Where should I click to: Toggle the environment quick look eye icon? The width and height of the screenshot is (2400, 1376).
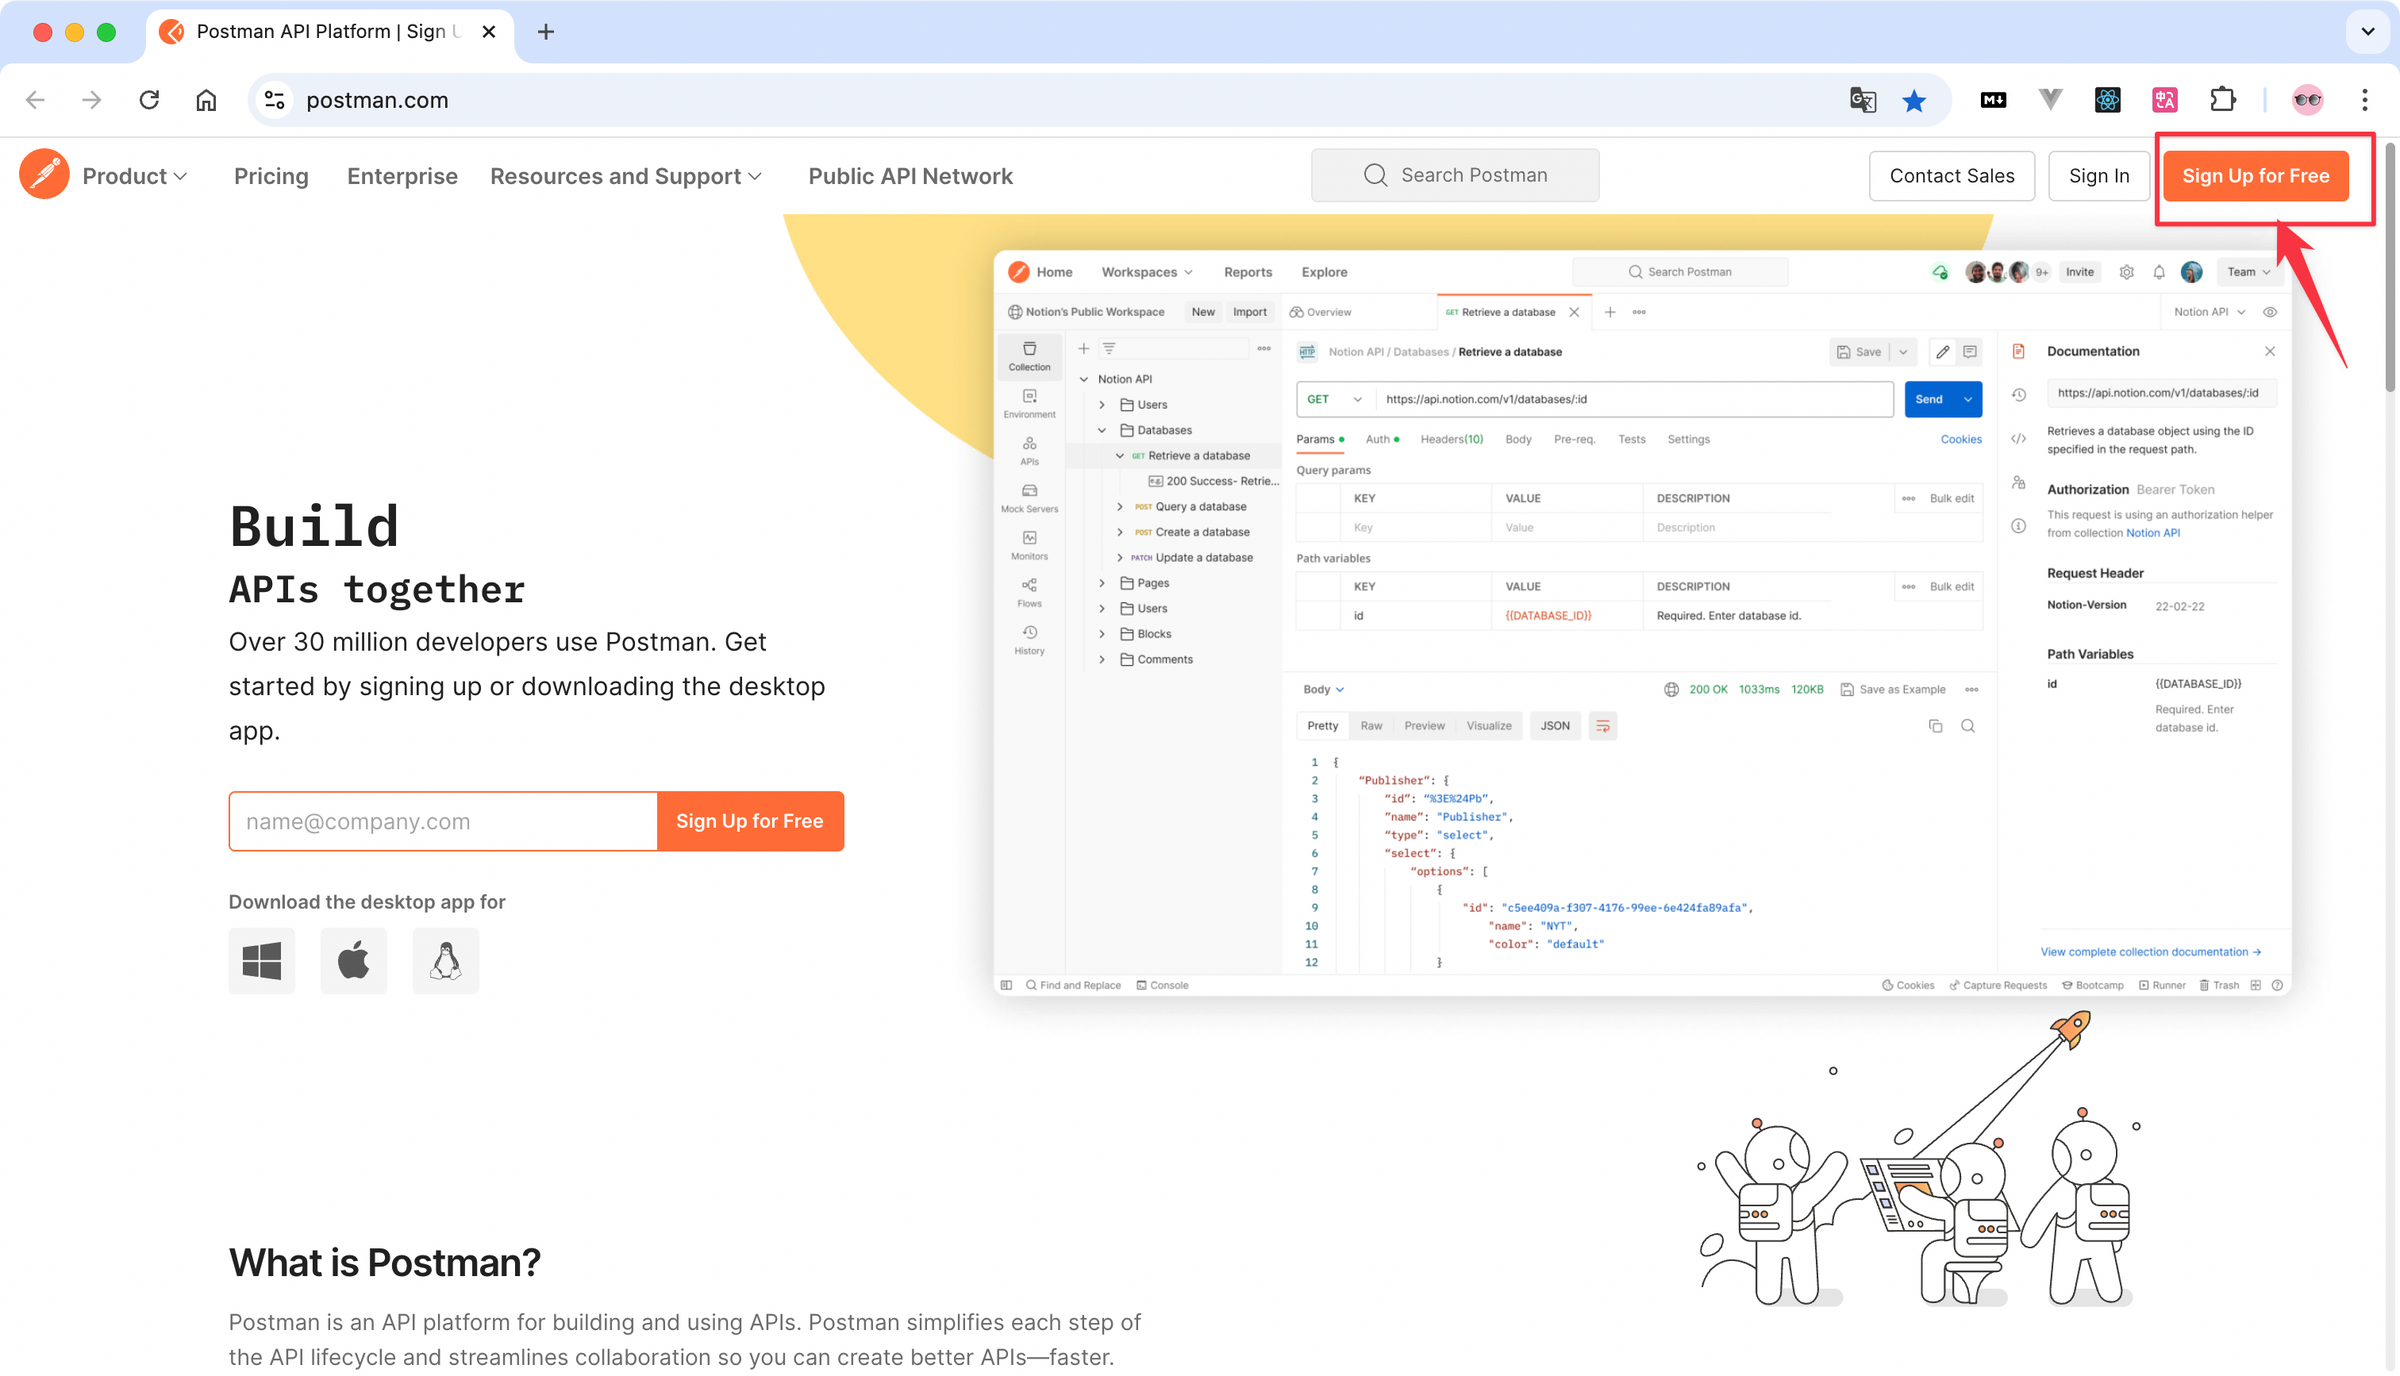point(2270,311)
